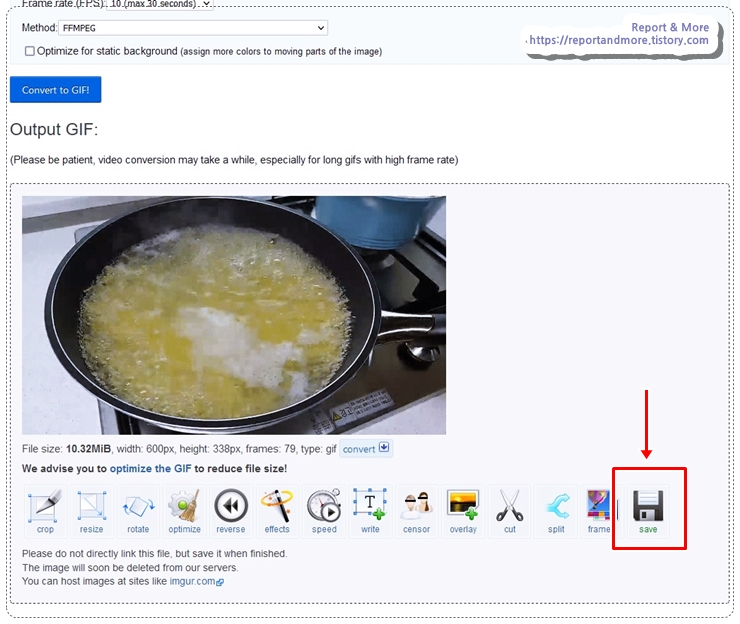Open the effects tool
The height and width of the screenshot is (624, 740).
[x=277, y=511]
